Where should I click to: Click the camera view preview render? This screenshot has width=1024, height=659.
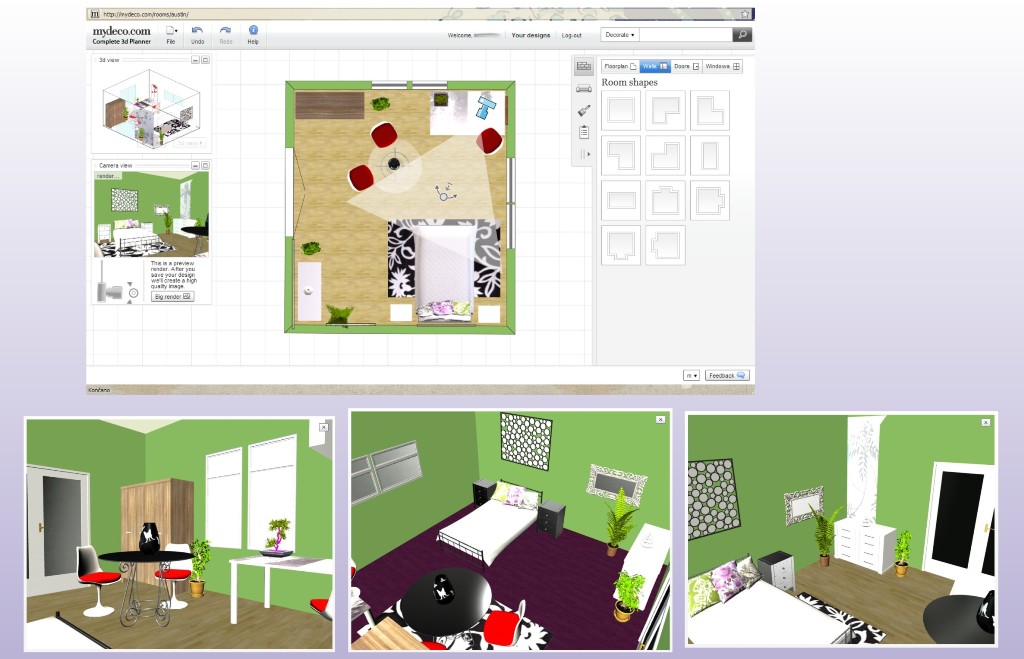pyautogui.click(x=152, y=214)
